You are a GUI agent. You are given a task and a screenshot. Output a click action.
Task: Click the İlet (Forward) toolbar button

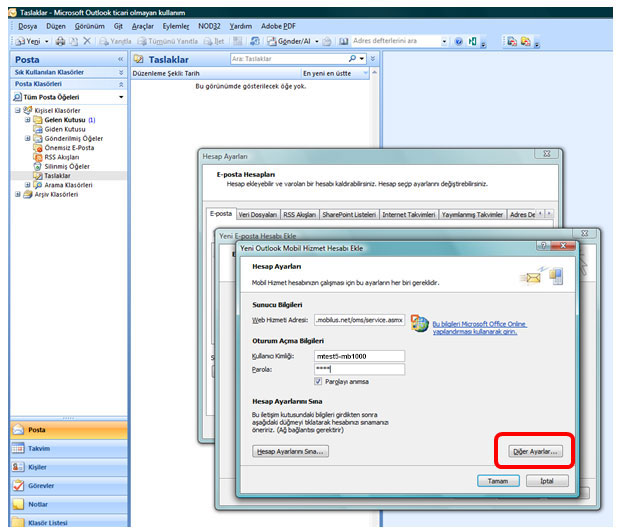214,41
